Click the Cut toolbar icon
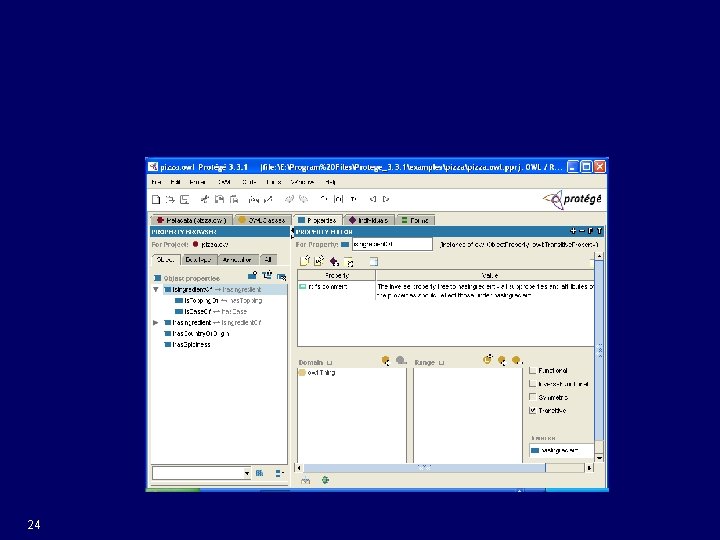 coord(205,199)
